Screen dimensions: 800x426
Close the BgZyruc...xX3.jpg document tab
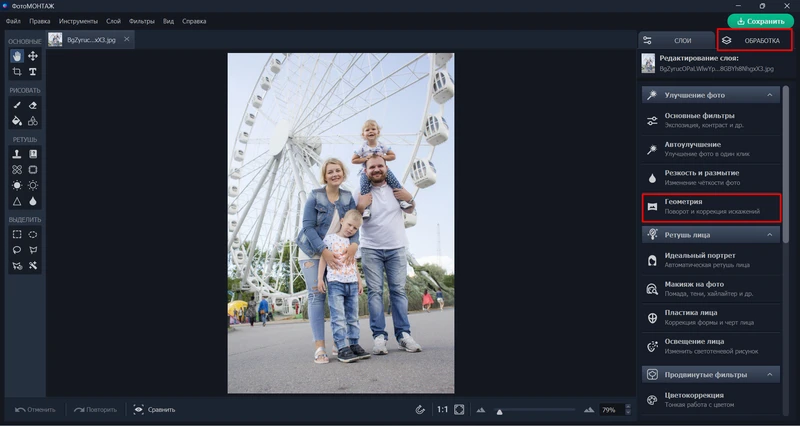click(127, 39)
